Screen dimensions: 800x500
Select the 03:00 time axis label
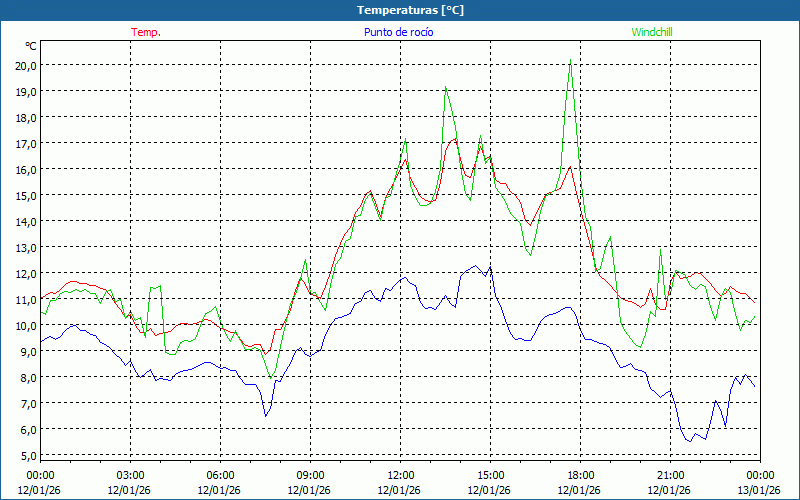[130, 475]
